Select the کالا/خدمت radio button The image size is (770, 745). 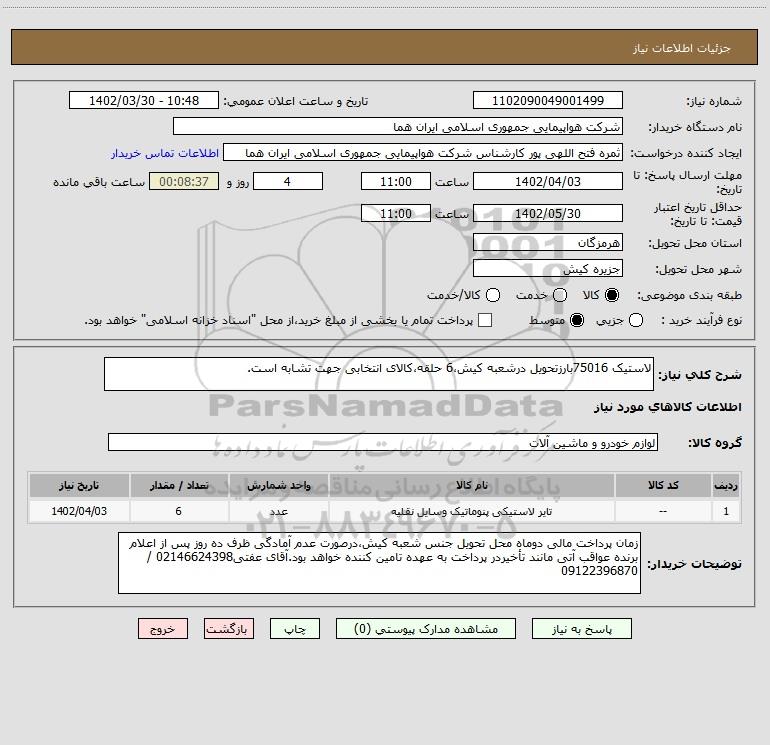click(x=493, y=295)
